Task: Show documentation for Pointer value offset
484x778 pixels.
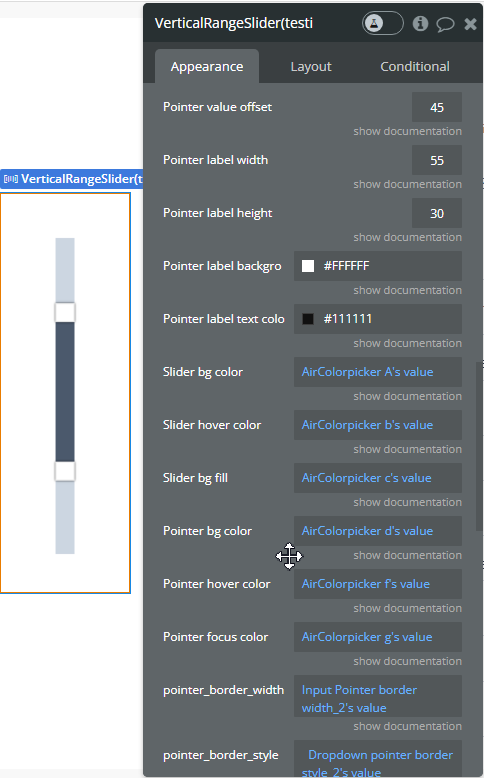Action: click(x=407, y=131)
